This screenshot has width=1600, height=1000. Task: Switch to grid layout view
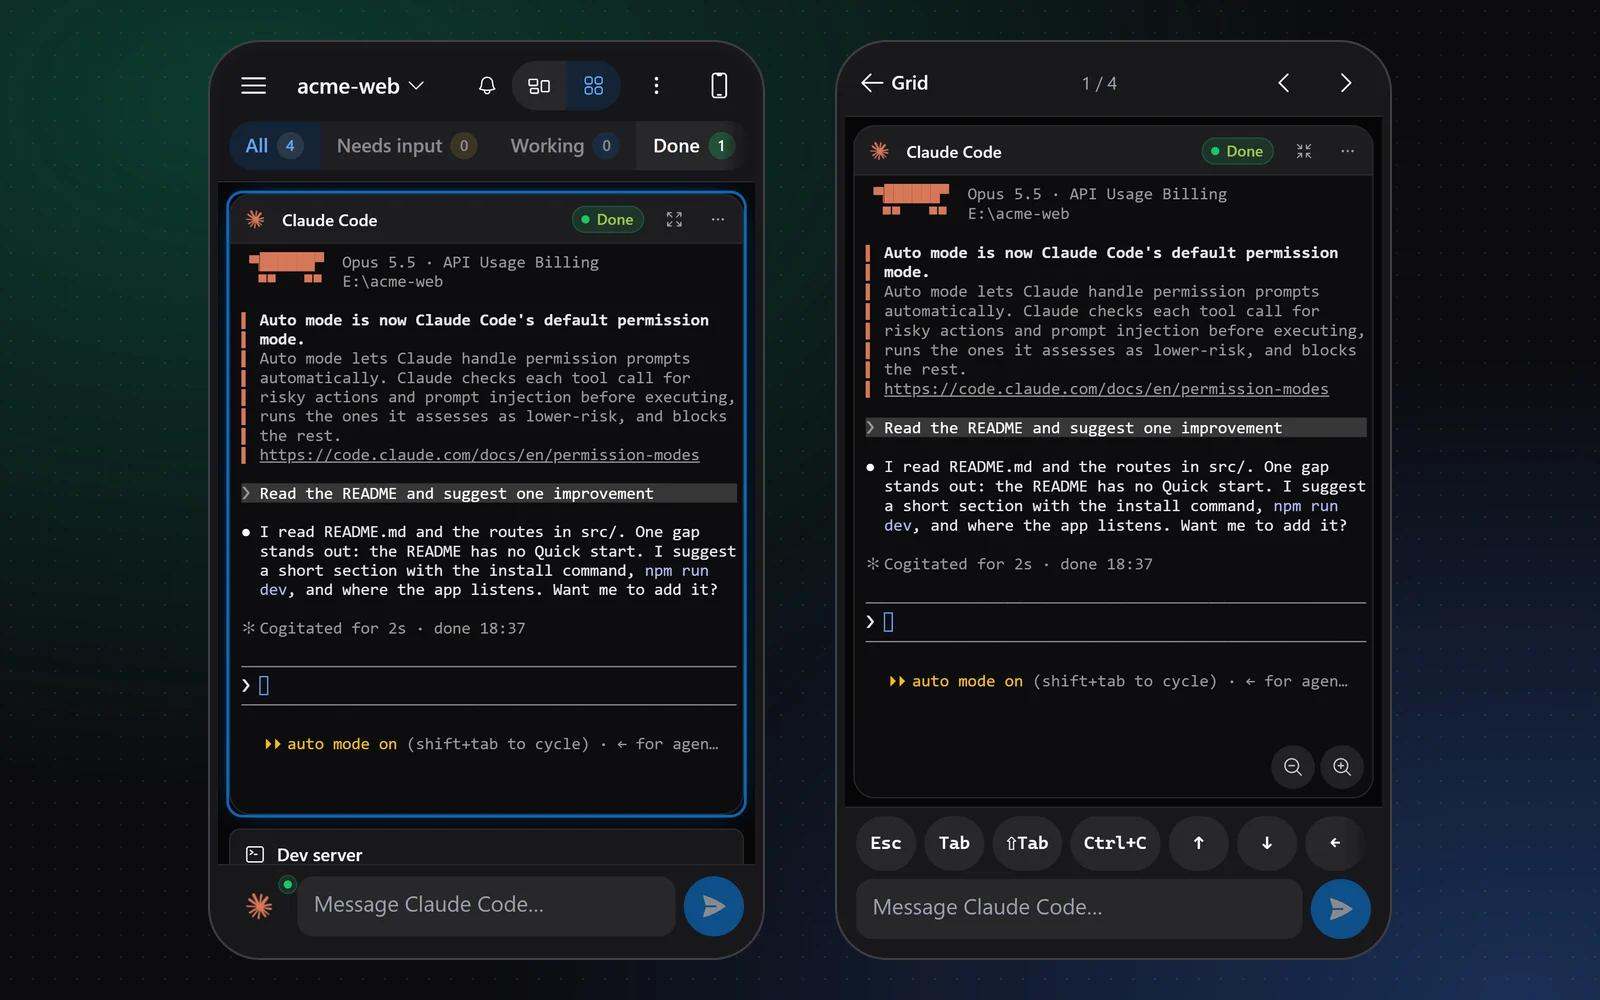[594, 86]
